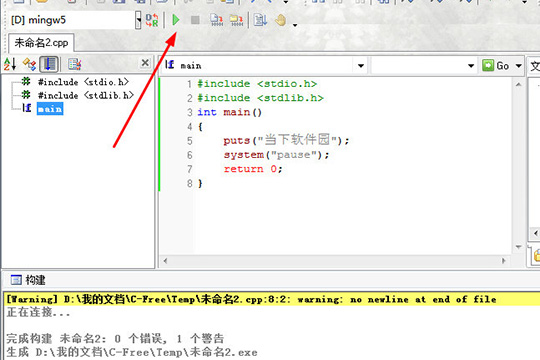Click the sort-by-type symbols icon
This screenshot has width=540, height=360.
point(30,64)
